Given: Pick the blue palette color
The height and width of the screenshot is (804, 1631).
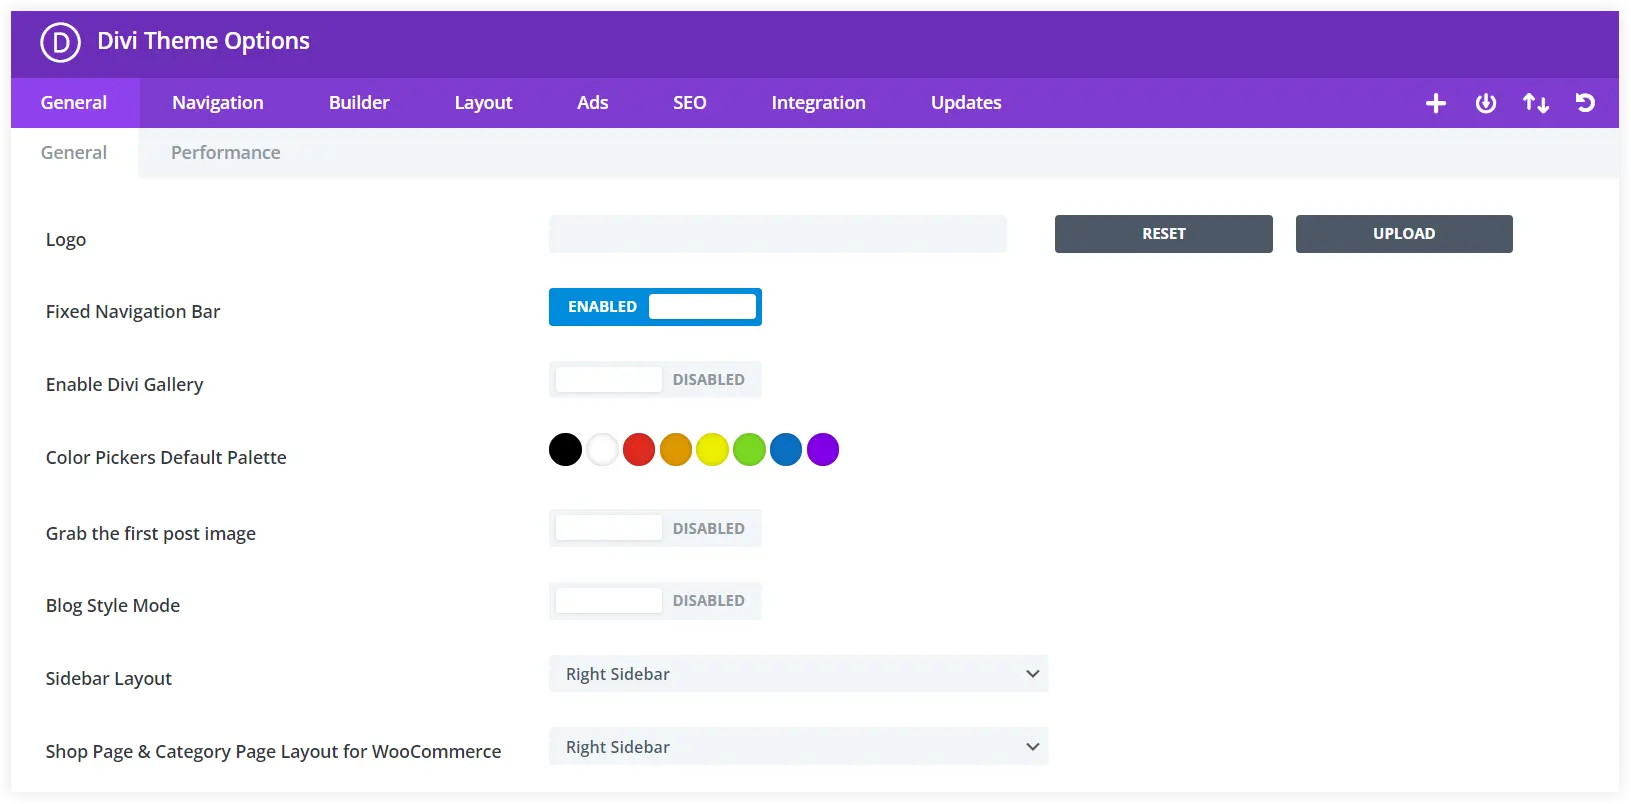Looking at the screenshot, I should 786,450.
